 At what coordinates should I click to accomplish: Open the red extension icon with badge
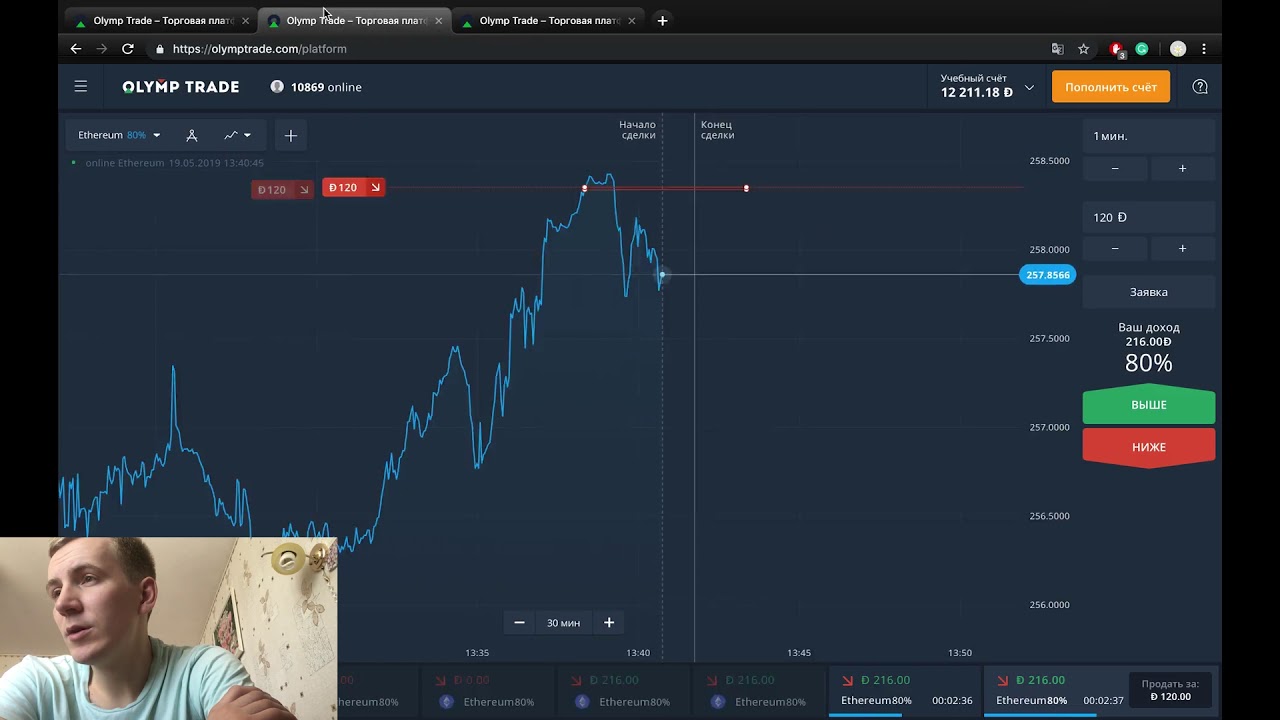pos(1117,49)
